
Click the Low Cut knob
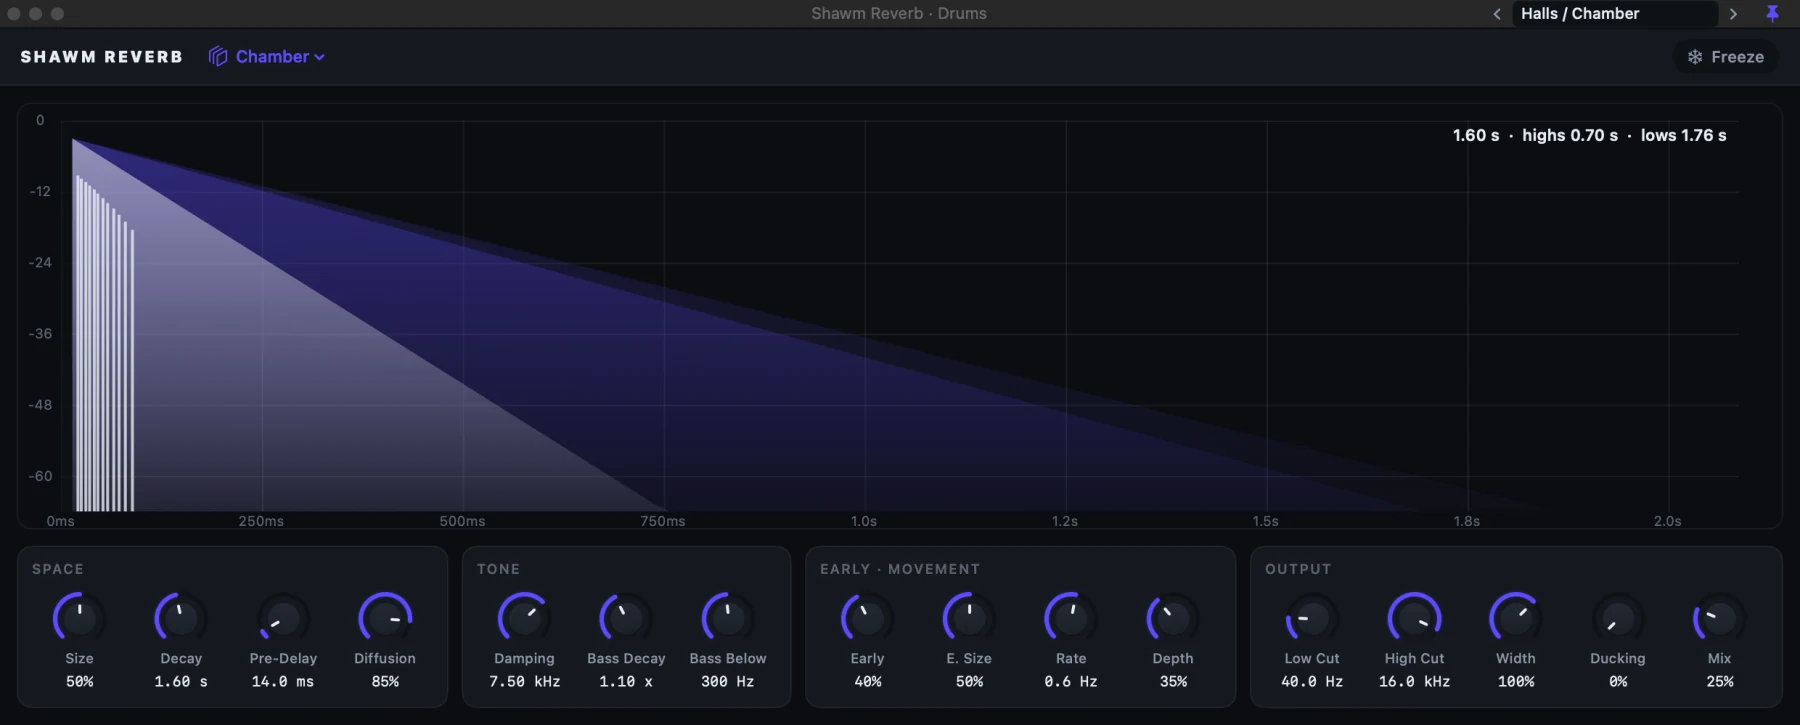pos(1312,618)
